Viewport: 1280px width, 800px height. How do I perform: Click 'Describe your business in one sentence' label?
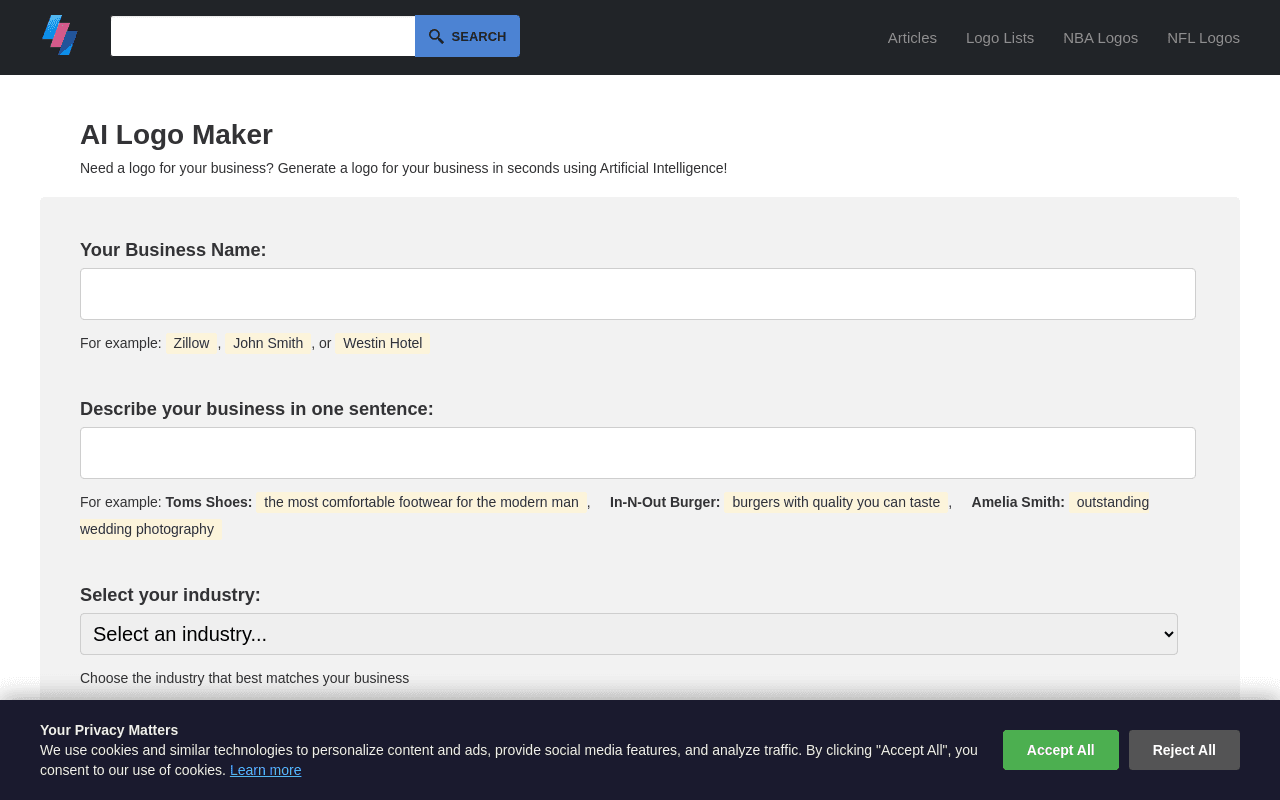257,409
